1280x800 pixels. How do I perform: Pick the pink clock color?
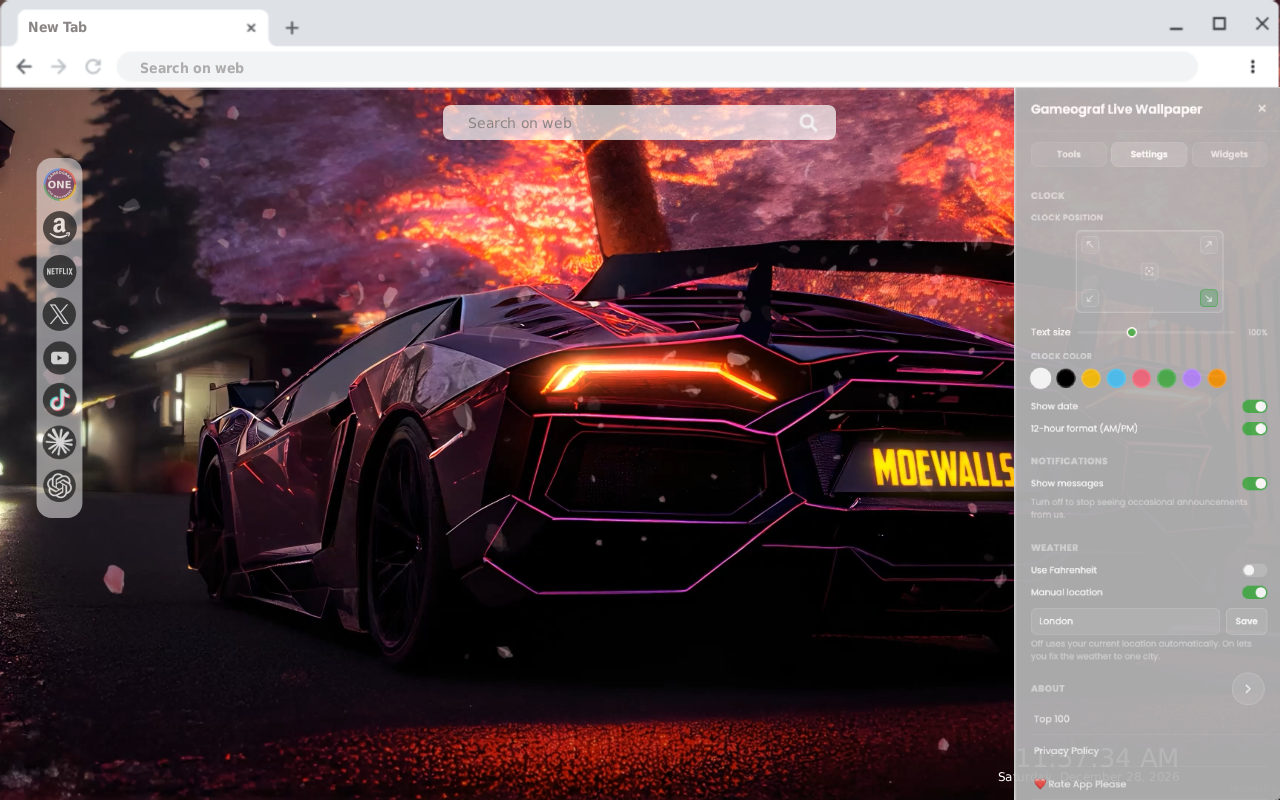click(x=1141, y=378)
